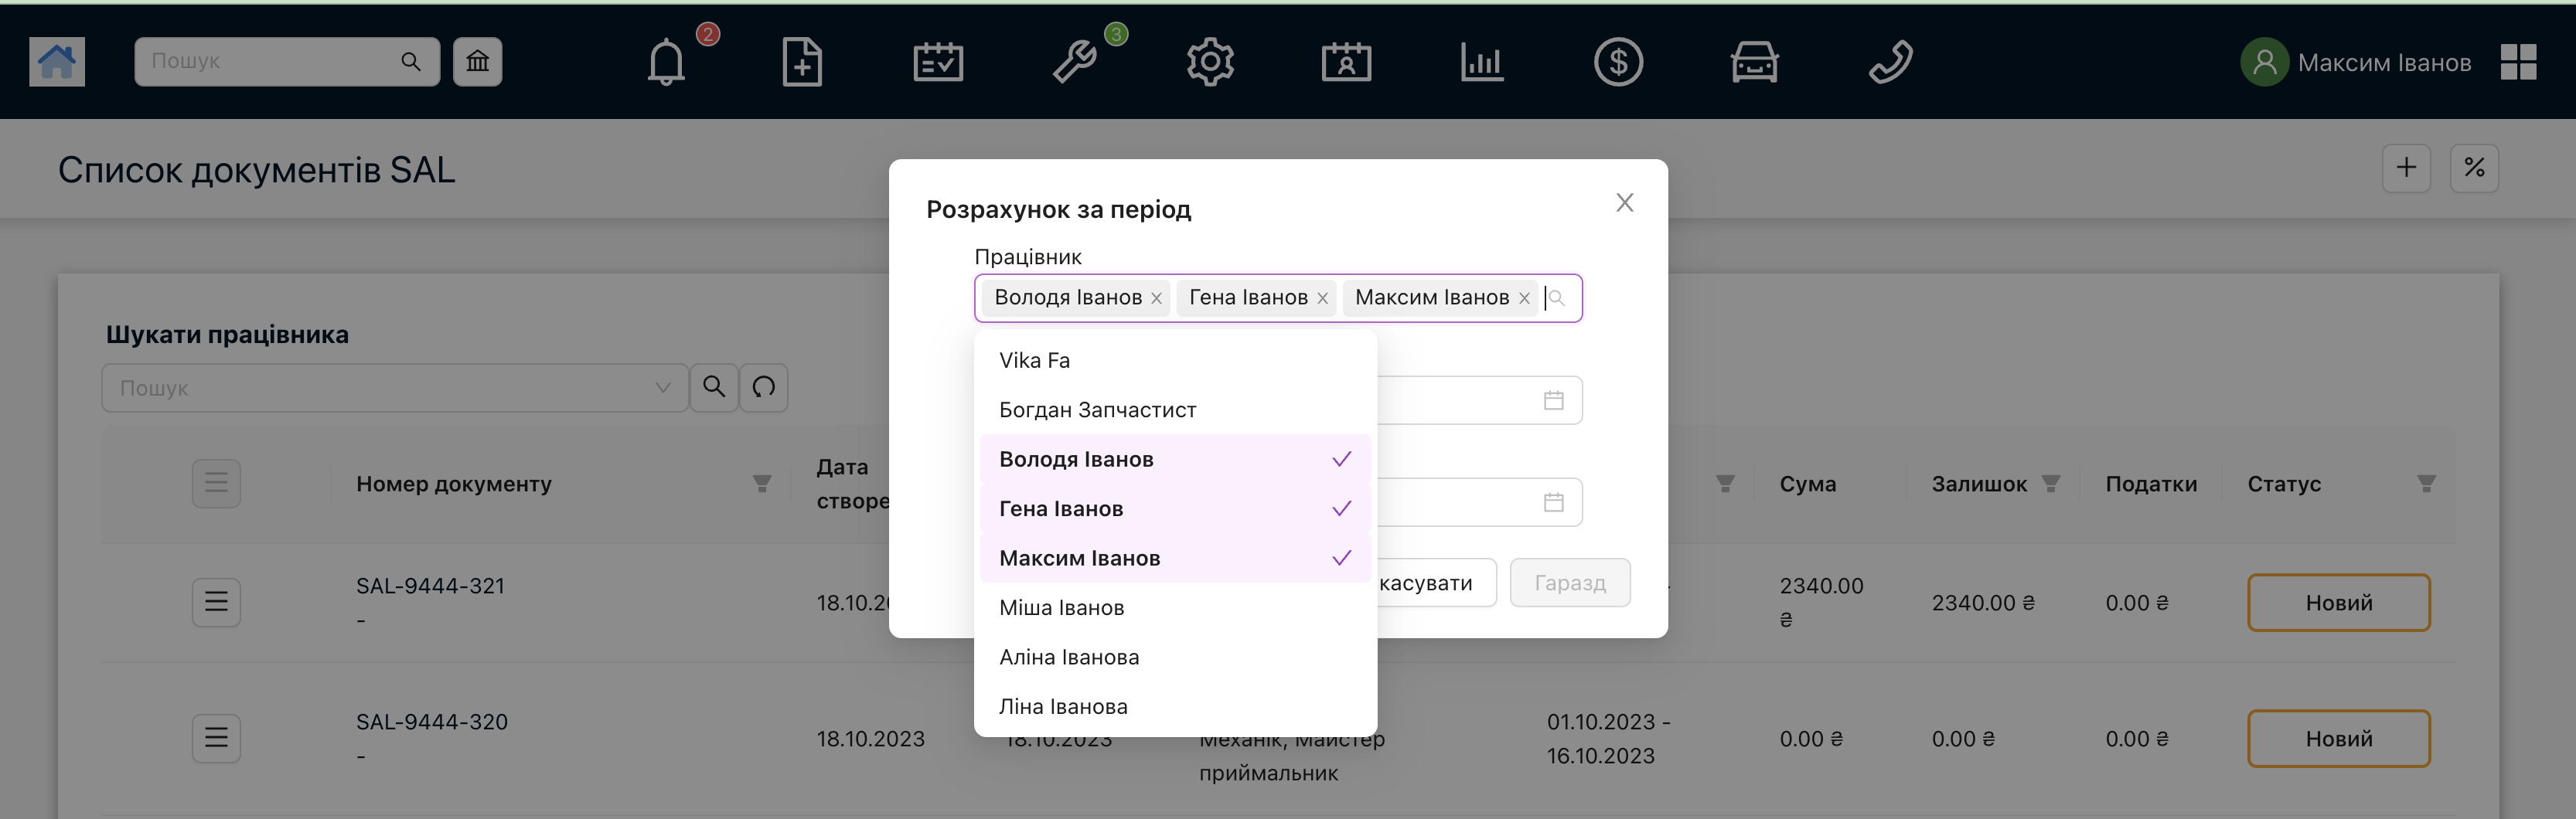Screen dimensions: 2576x819
Task: Click the Гаразд button in the dialog
Action: click(1570, 583)
